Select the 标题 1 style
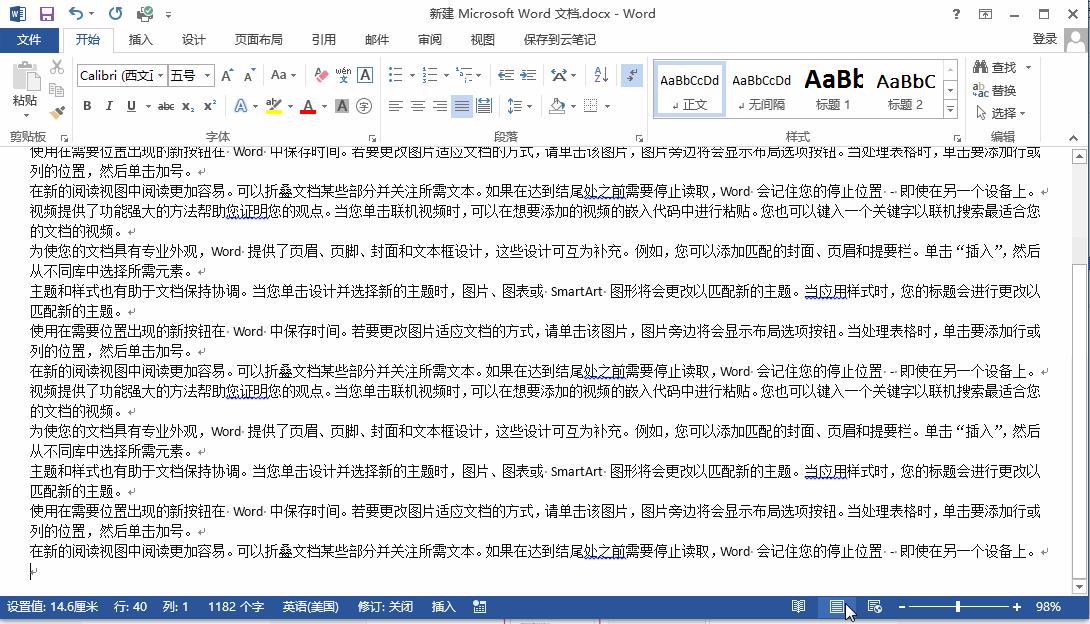Screen dimensions: 1090x624 coord(833,88)
